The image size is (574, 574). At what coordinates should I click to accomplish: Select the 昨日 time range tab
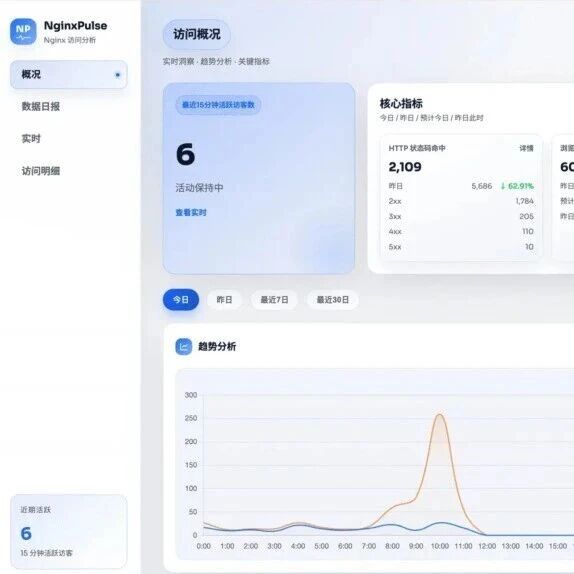pos(224,300)
